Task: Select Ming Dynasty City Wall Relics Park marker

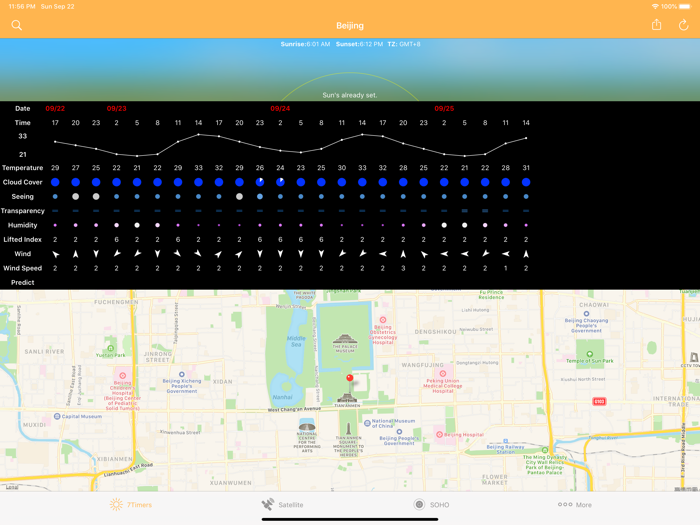Action: [x=545, y=450]
